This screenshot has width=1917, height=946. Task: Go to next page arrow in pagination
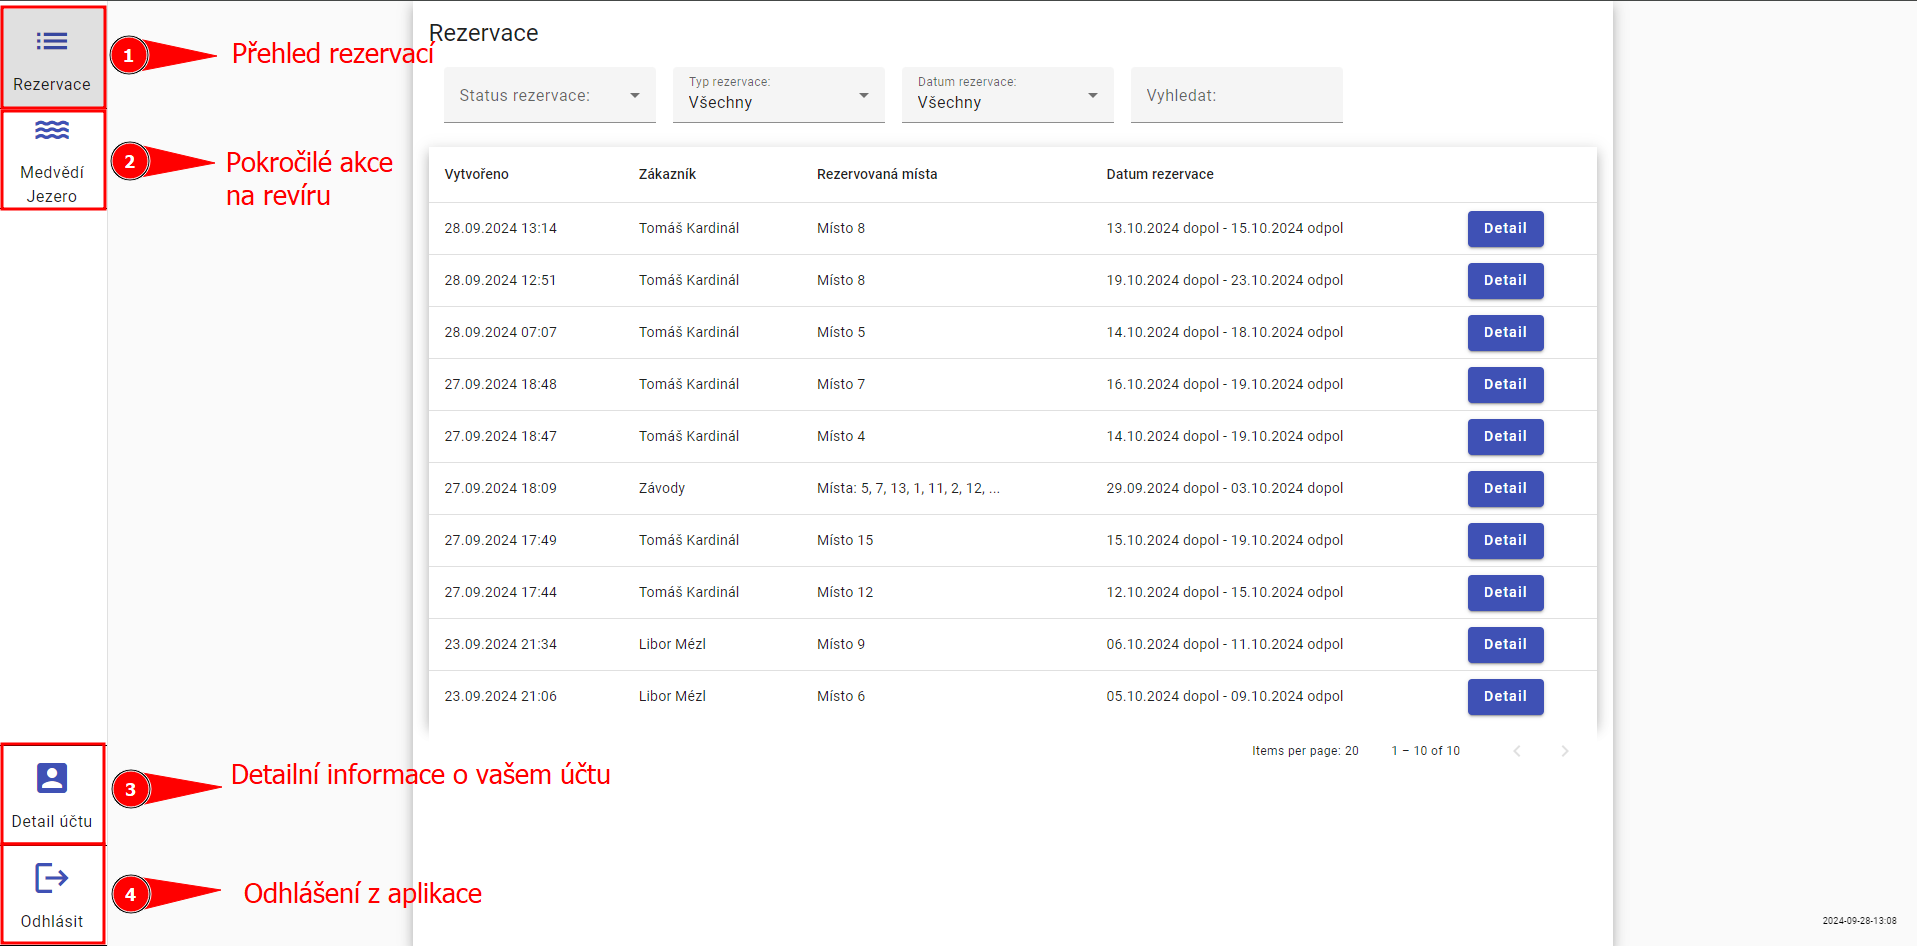[x=1565, y=751]
